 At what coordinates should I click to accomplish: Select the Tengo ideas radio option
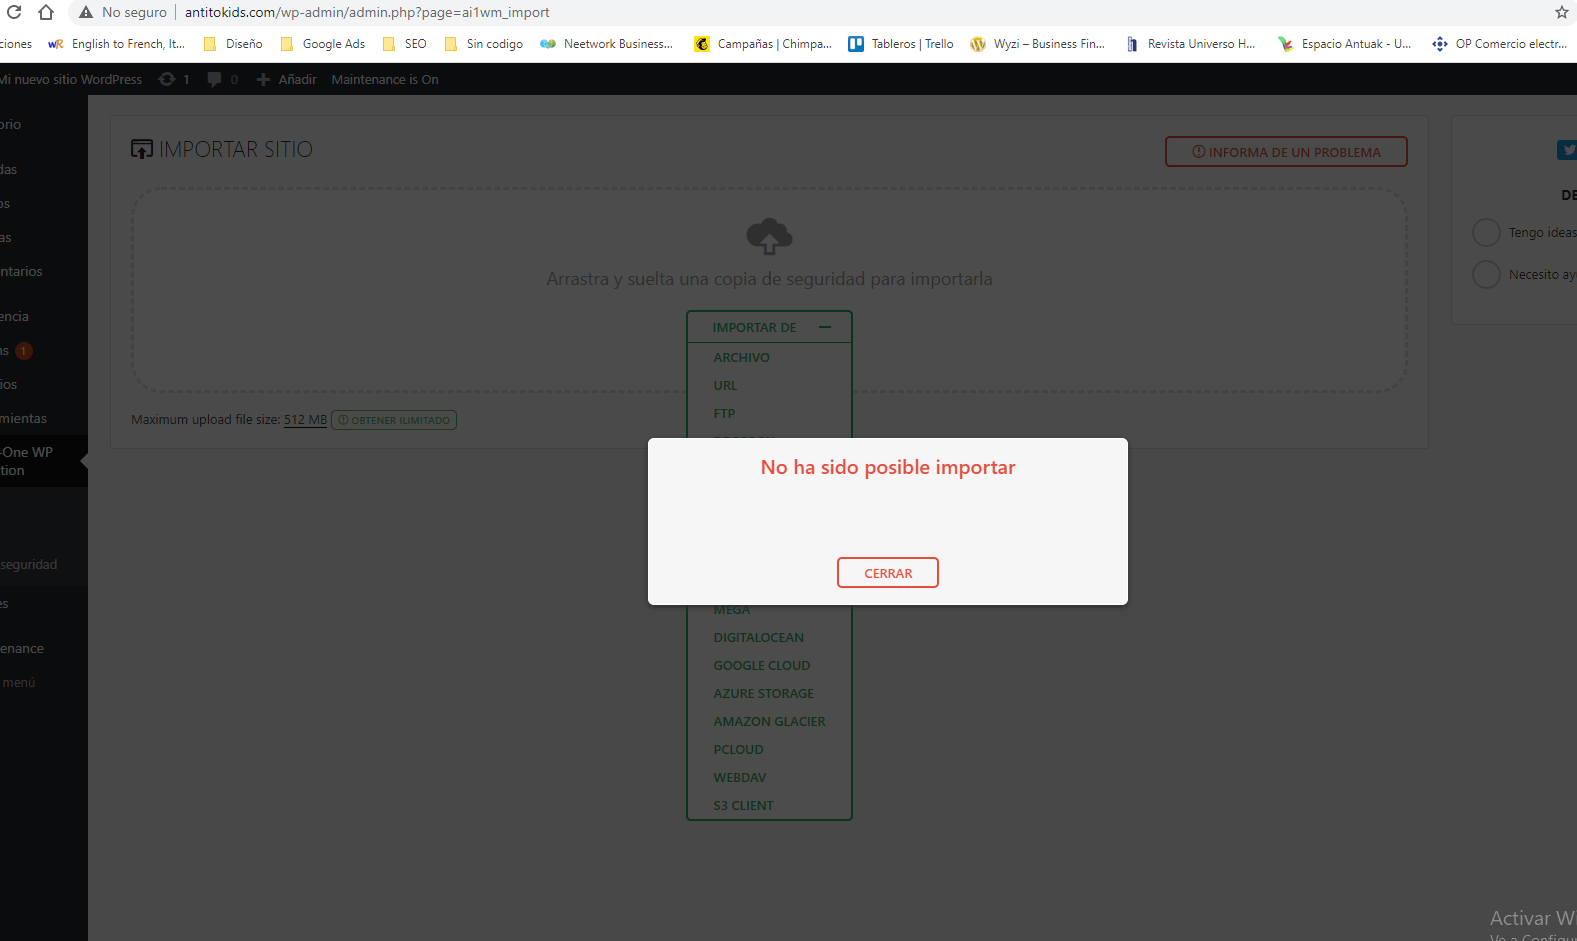[1486, 233]
